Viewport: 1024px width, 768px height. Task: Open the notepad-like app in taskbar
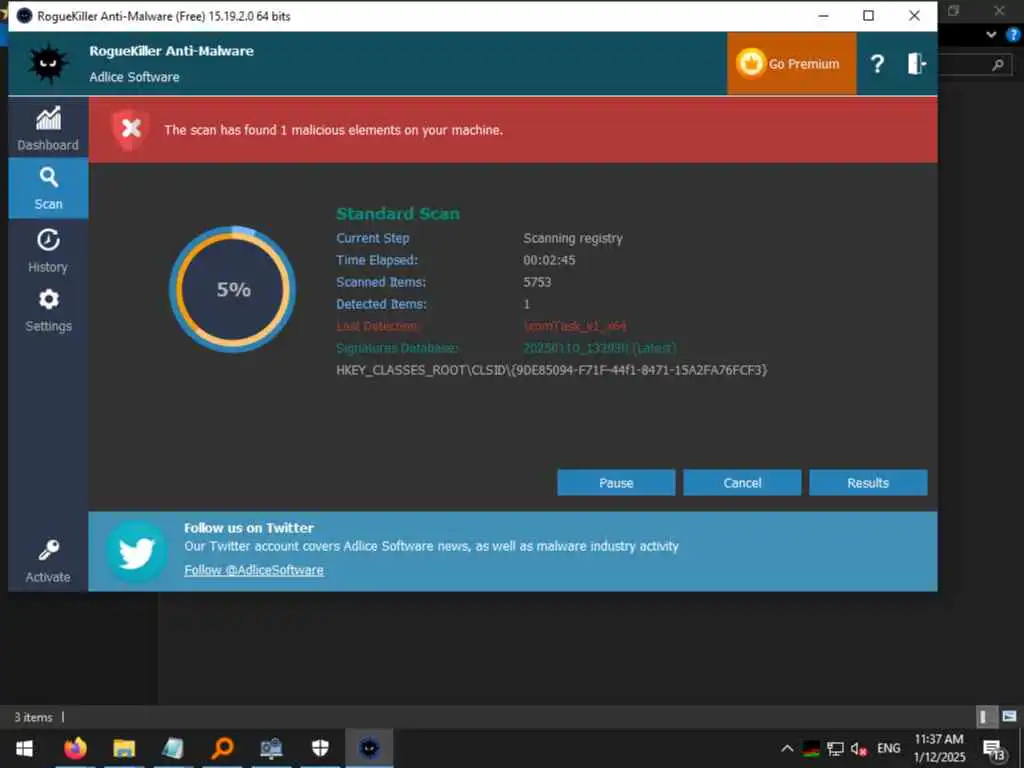173,748
